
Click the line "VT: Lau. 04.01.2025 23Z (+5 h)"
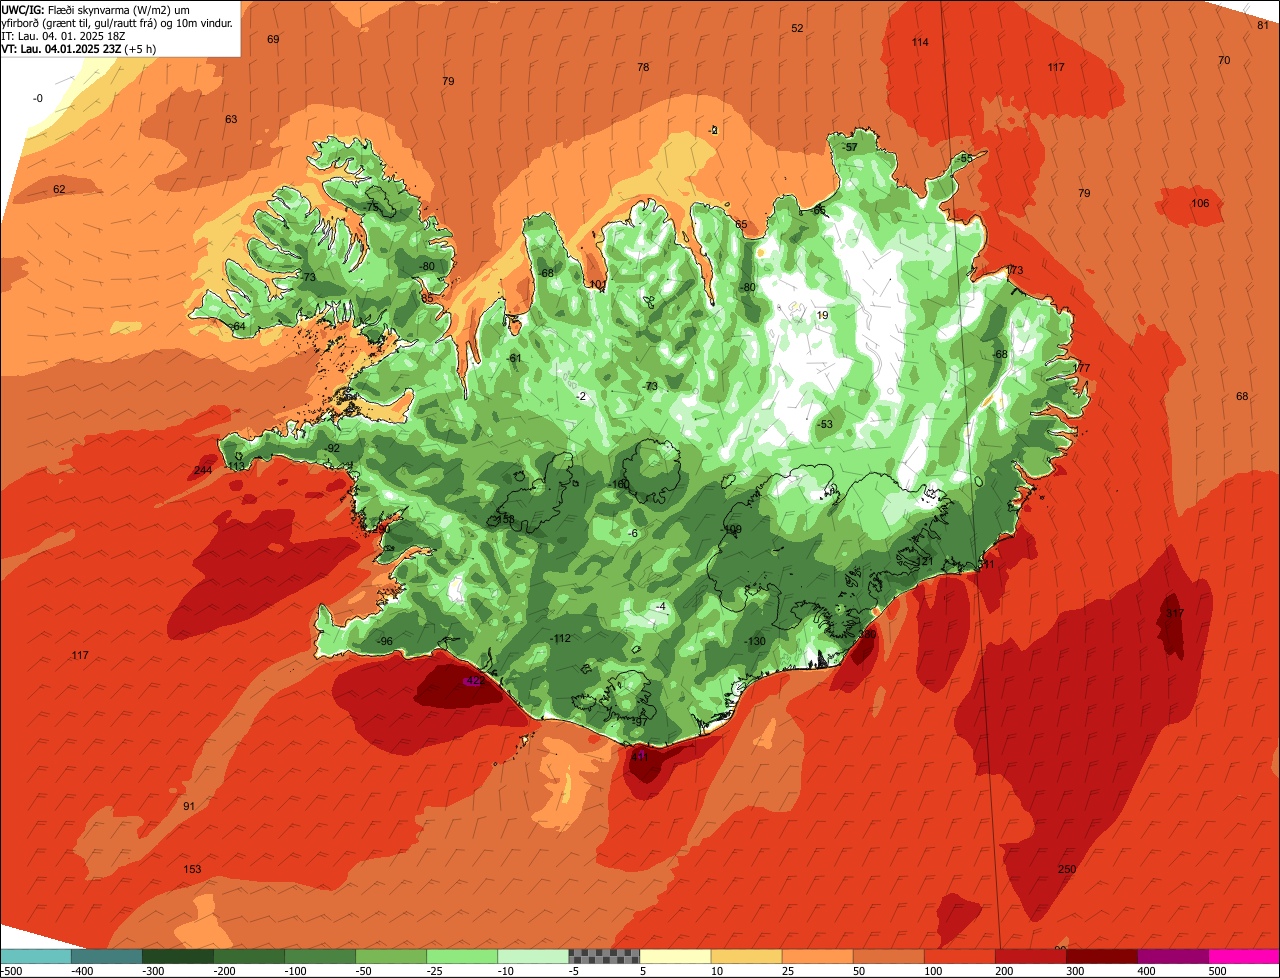(x=79, y=48)
